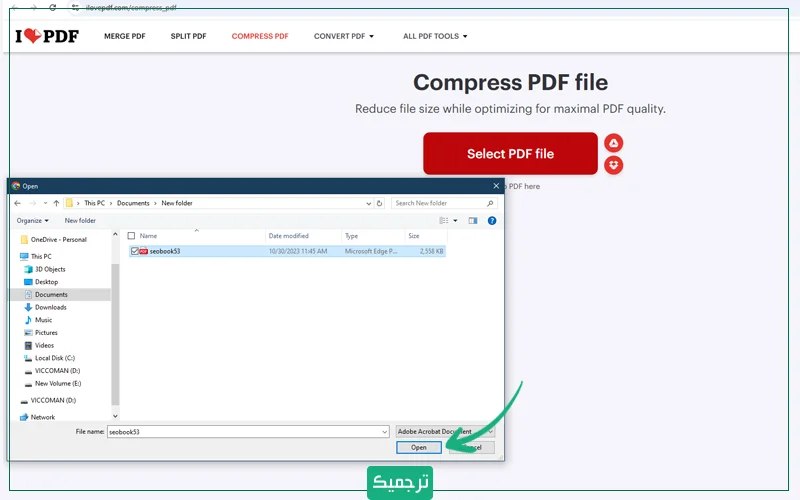
Task: Upload from Google Drive icon
Action: click(613, 143)
